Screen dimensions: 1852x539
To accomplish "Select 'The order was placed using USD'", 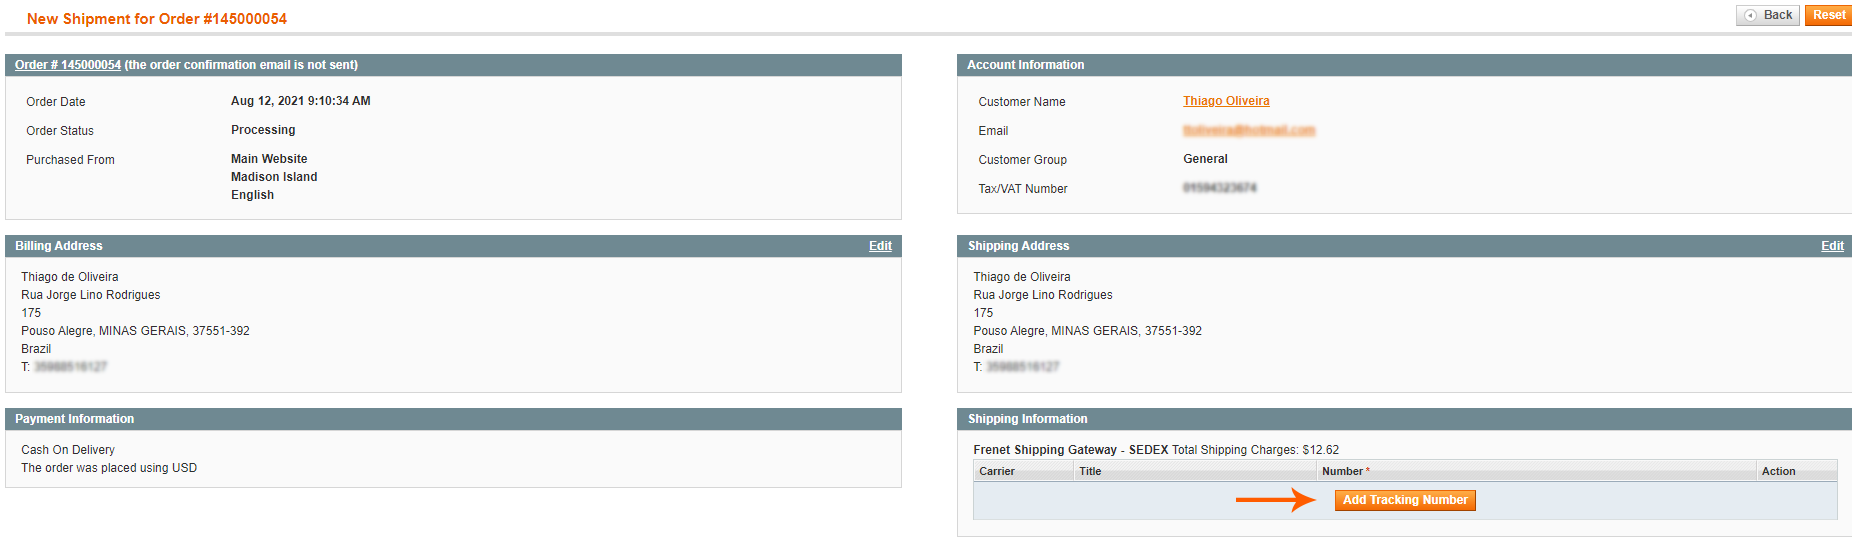I will (x=109, y=468).
